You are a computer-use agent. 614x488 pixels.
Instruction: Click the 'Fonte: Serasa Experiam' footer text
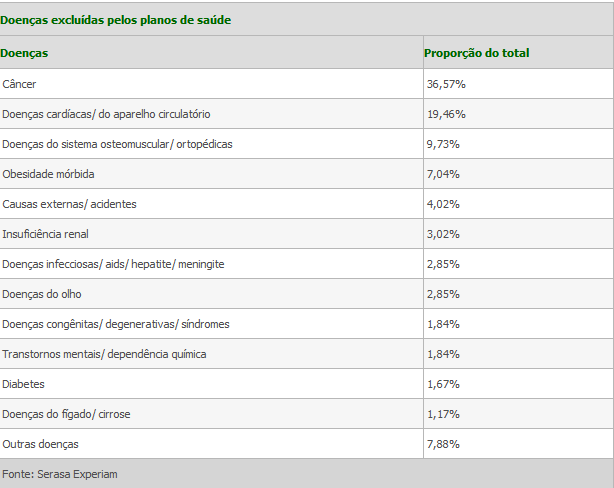coord(60,474)
